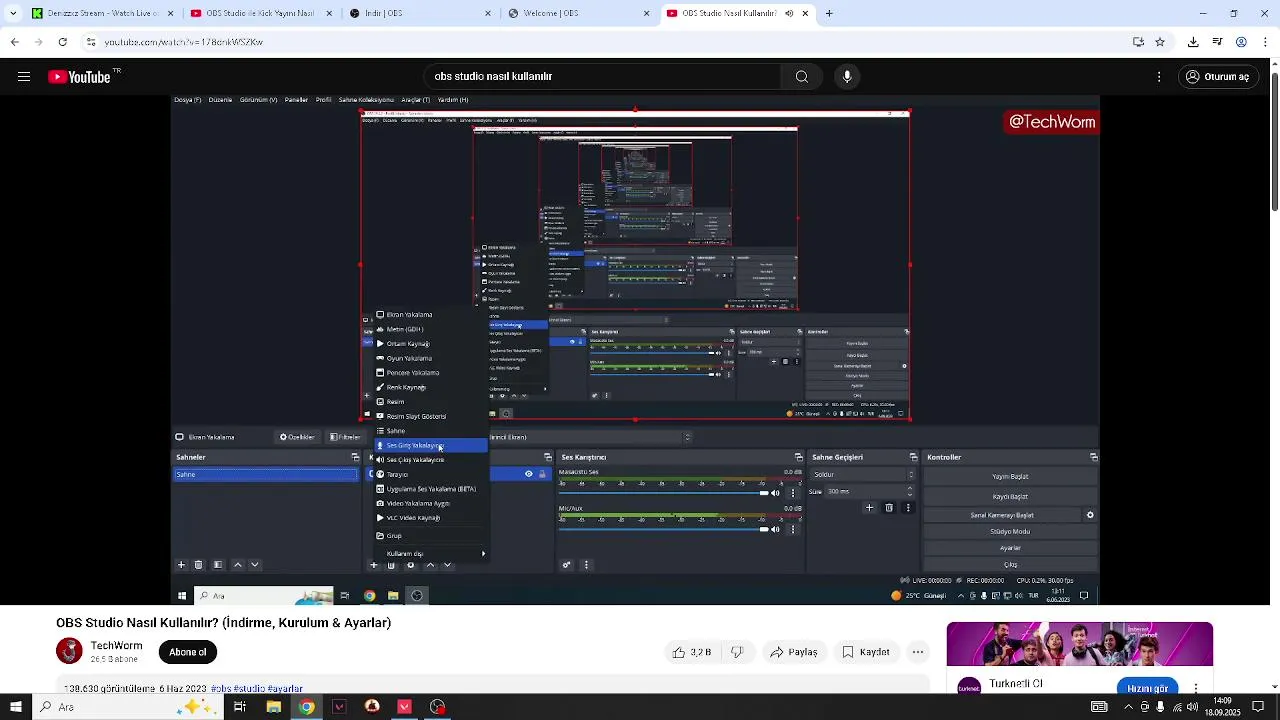Open Chrome three-dot main menu
This screenshot has height=720, width=1280.
click(x=1266, y=42)
